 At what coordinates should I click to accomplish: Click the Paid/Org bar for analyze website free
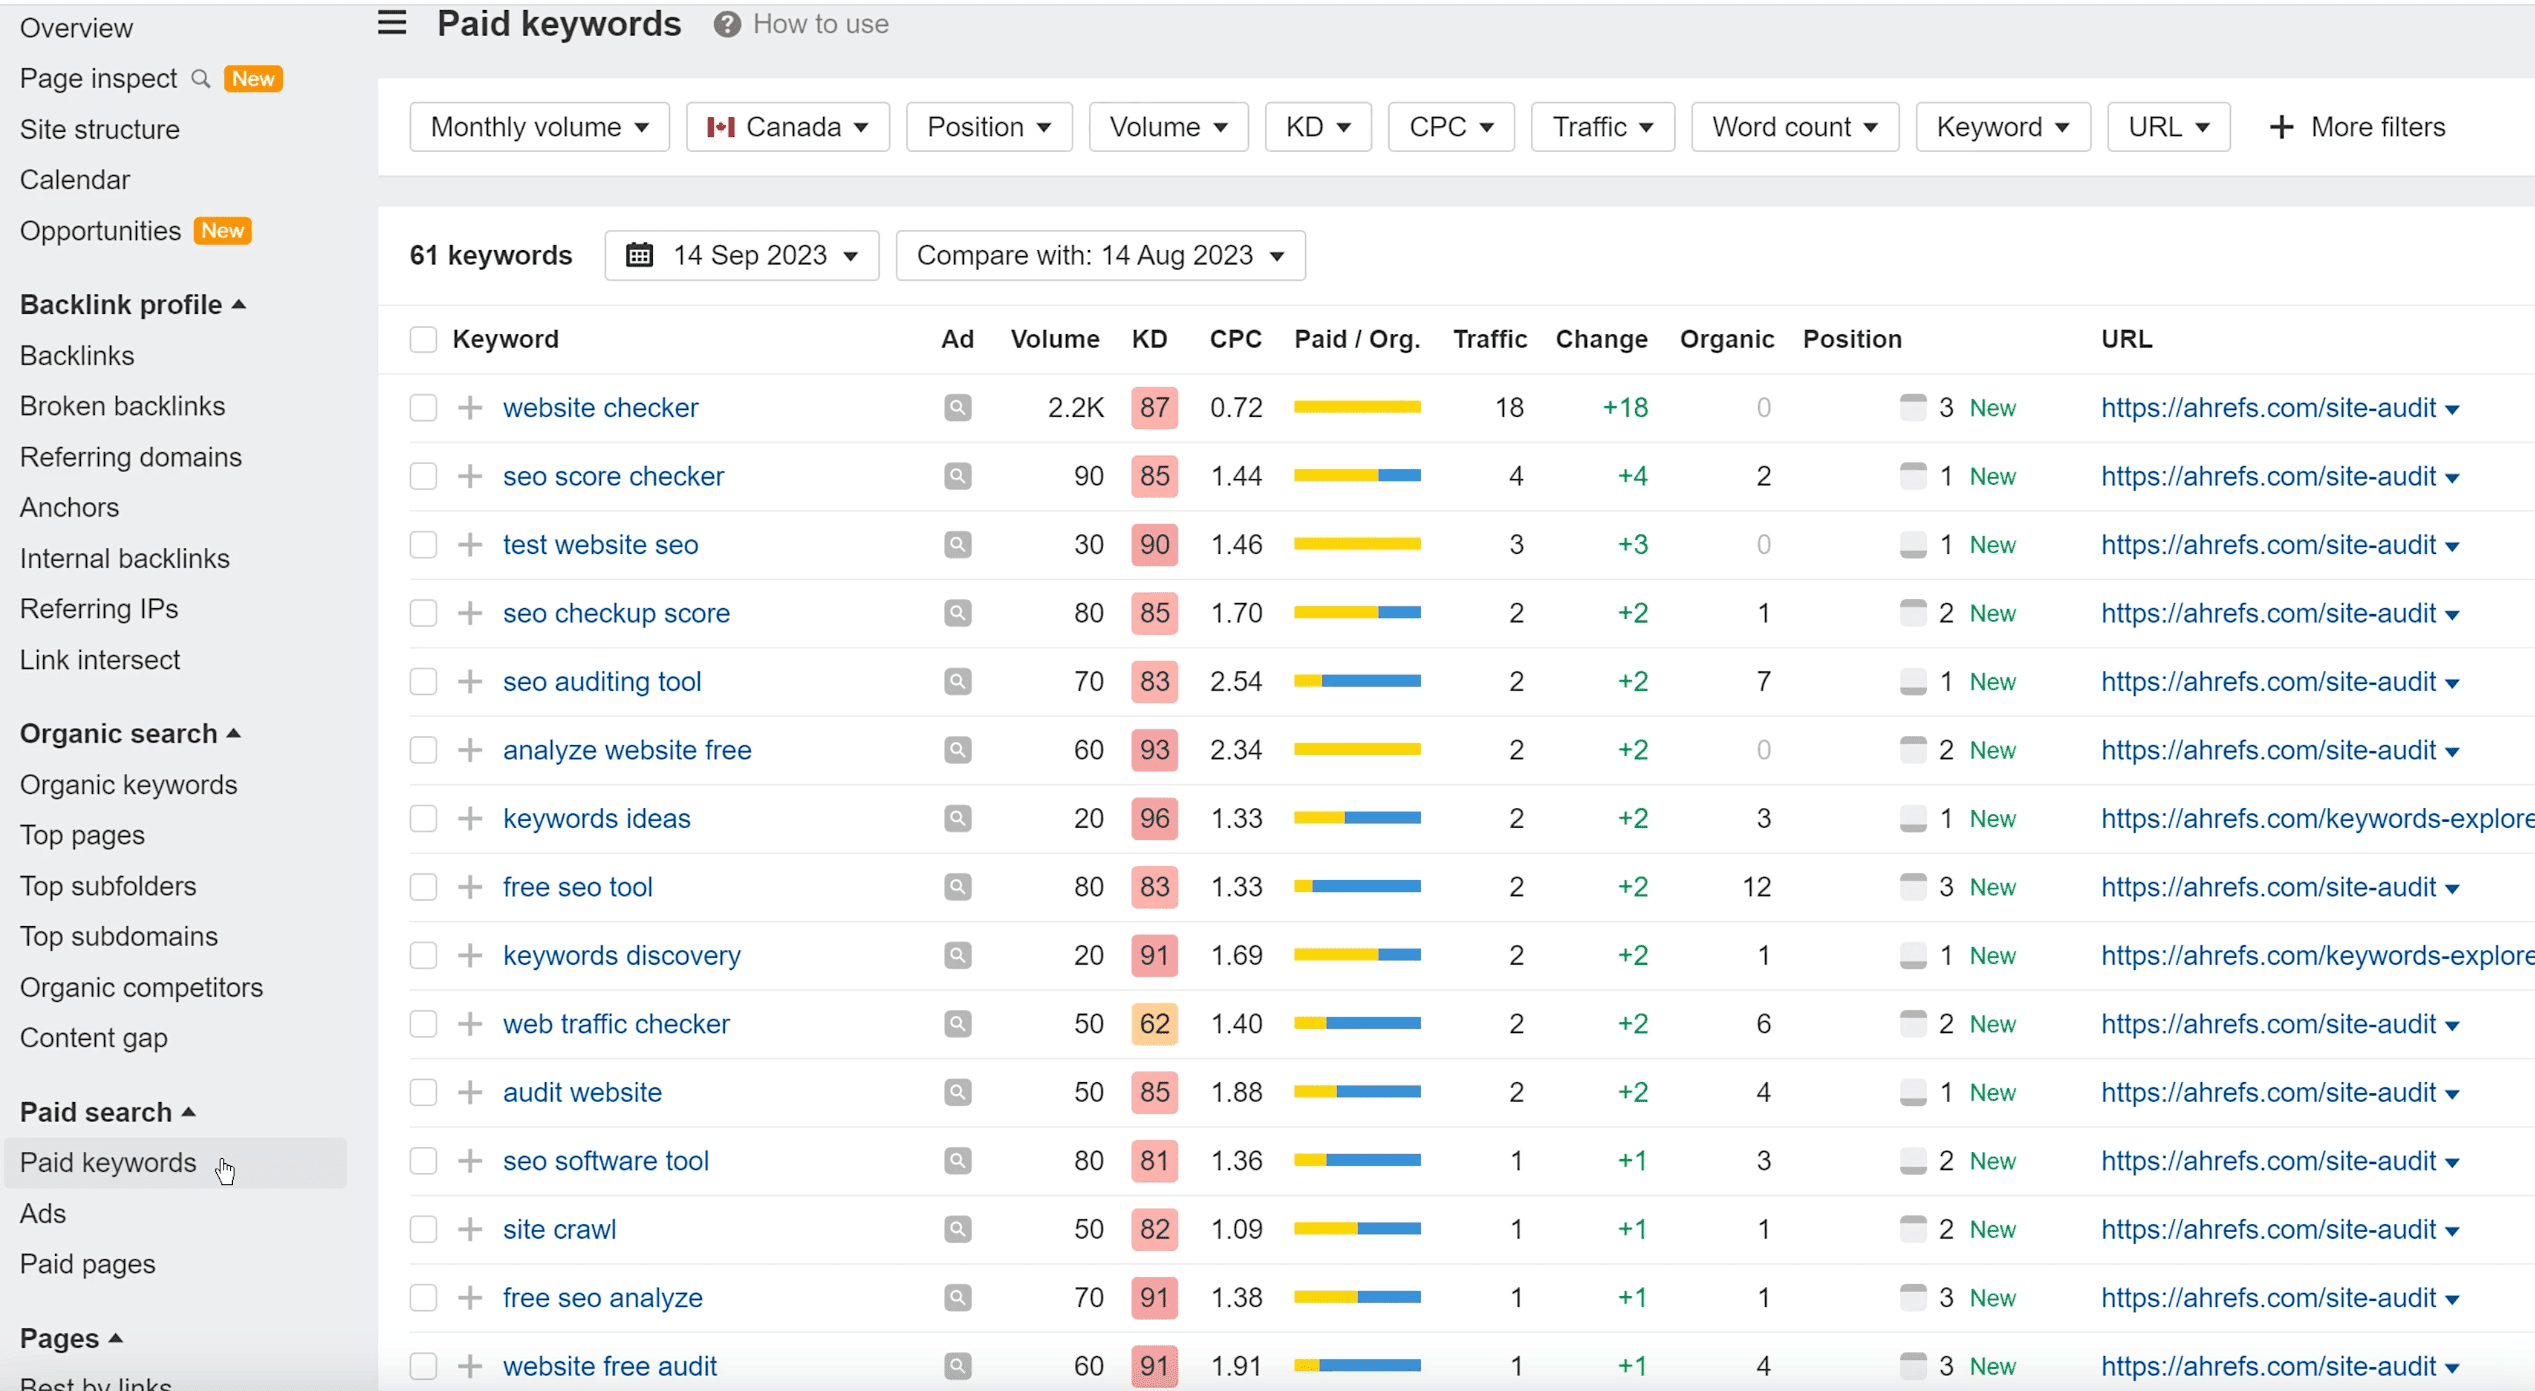click(1356, 749)
